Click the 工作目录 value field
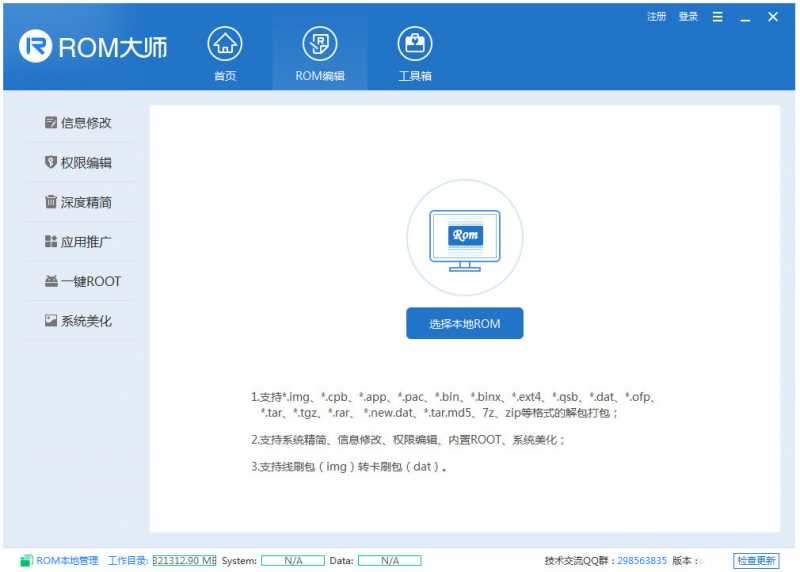The image size is (800, 572). [x=184, y=561]
